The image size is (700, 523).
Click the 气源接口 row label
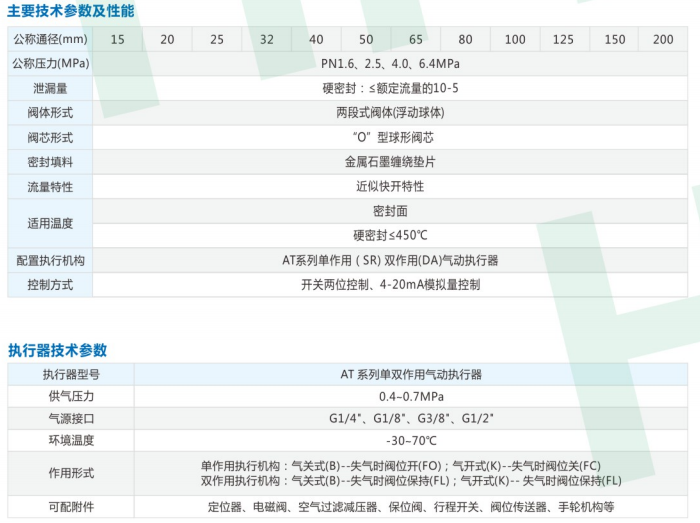click(x=70, y=418)
